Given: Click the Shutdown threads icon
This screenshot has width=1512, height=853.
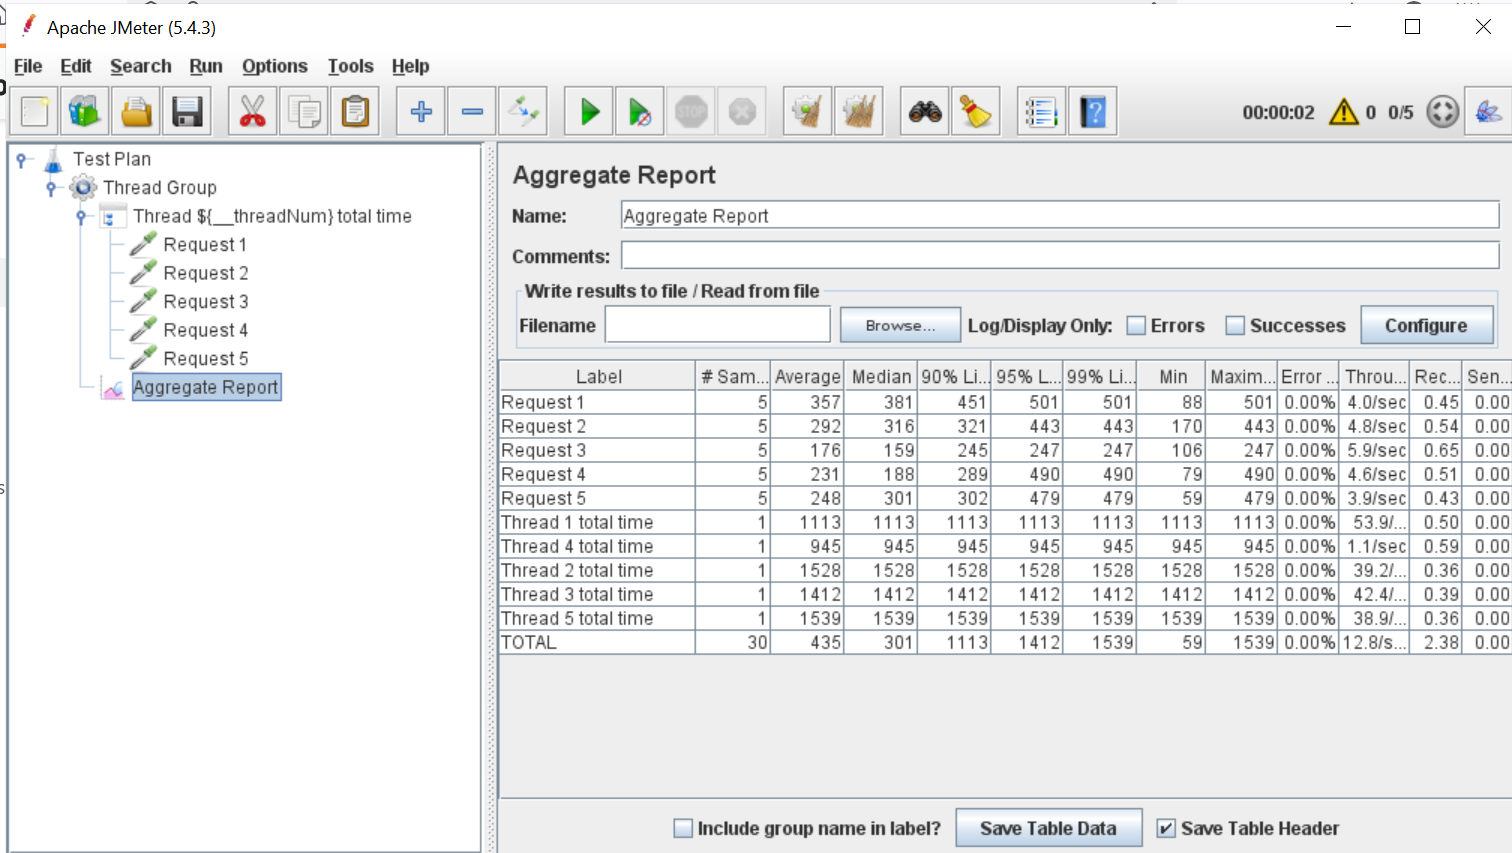Looking at the screenshot, I should point(742,111).
